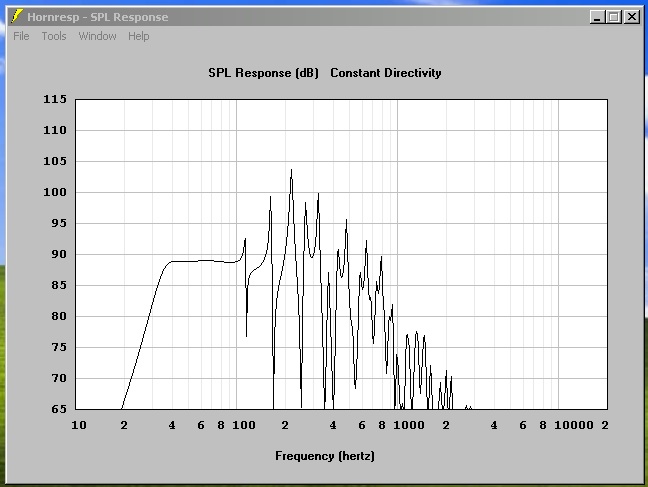Click the 'SPL Response (dB)' chart title
648x487 pixels.
[x=263, y=73]
